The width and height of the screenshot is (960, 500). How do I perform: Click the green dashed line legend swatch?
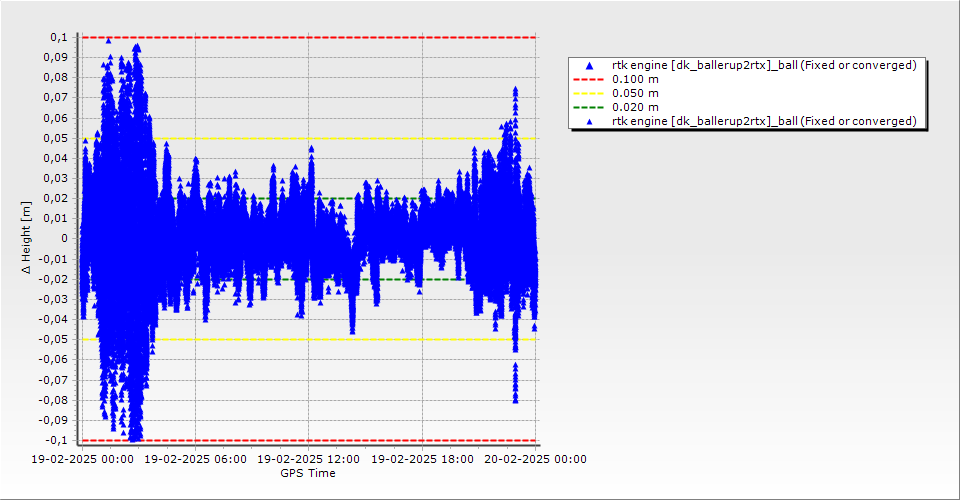[x=588, y=107]
